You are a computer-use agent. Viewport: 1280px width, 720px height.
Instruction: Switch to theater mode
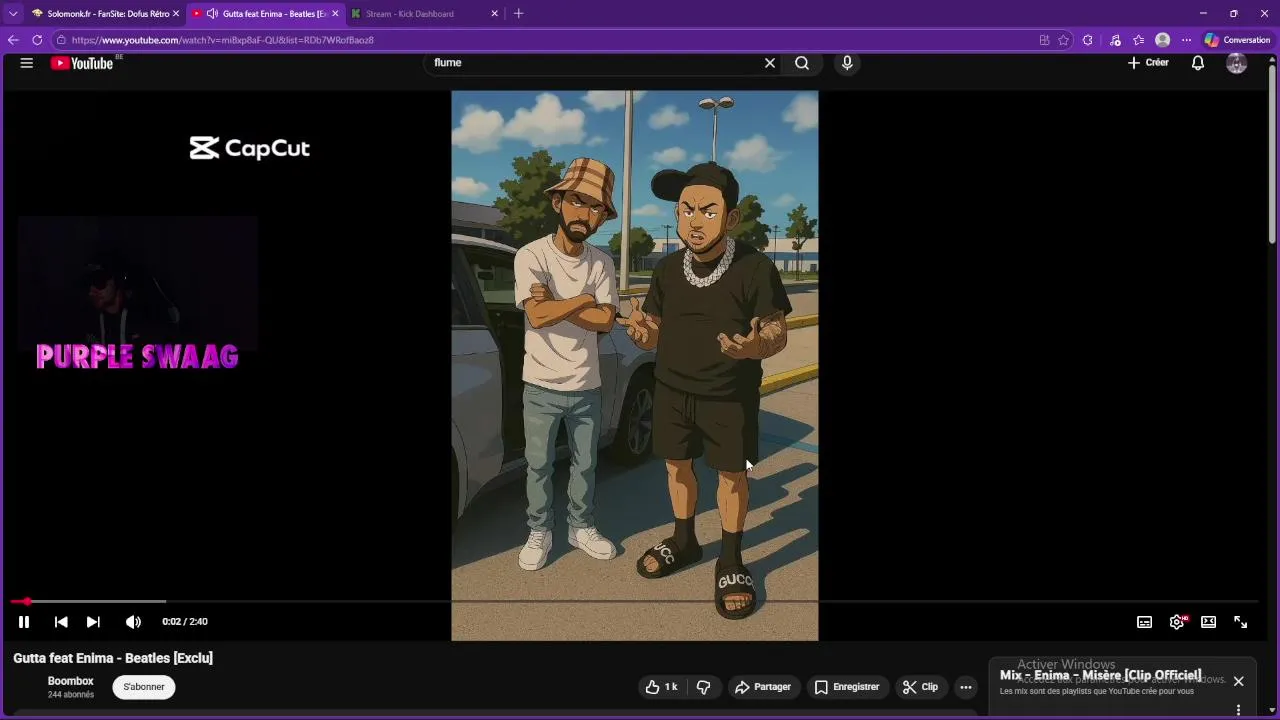coord(1208,622)
